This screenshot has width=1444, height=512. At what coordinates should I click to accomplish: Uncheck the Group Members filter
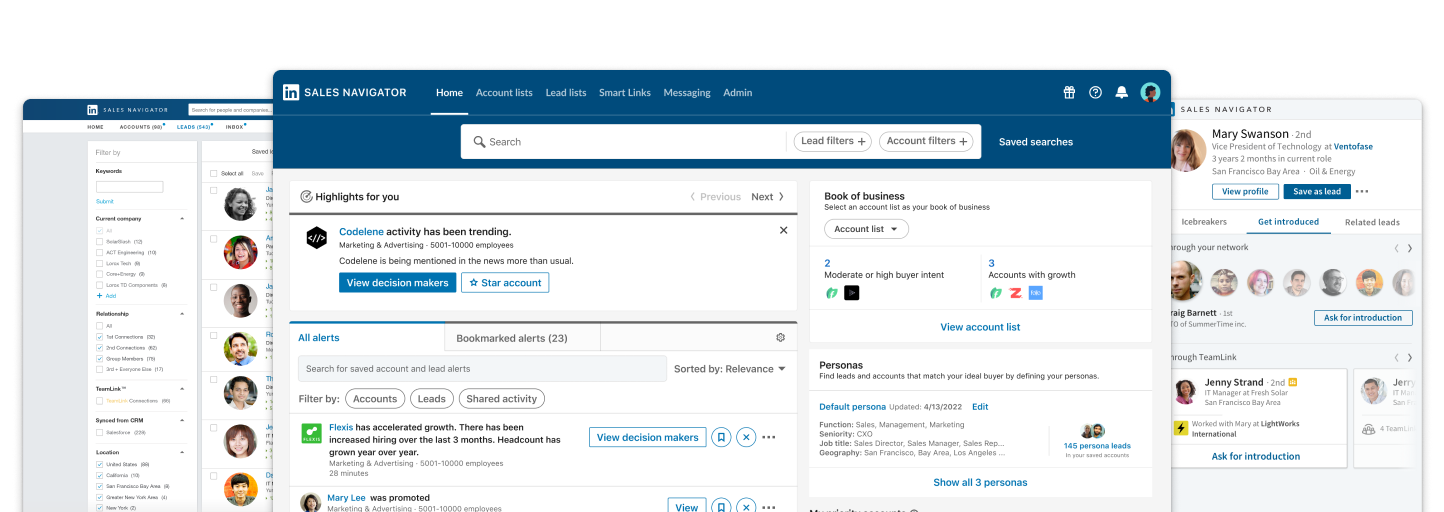(99, 358)
